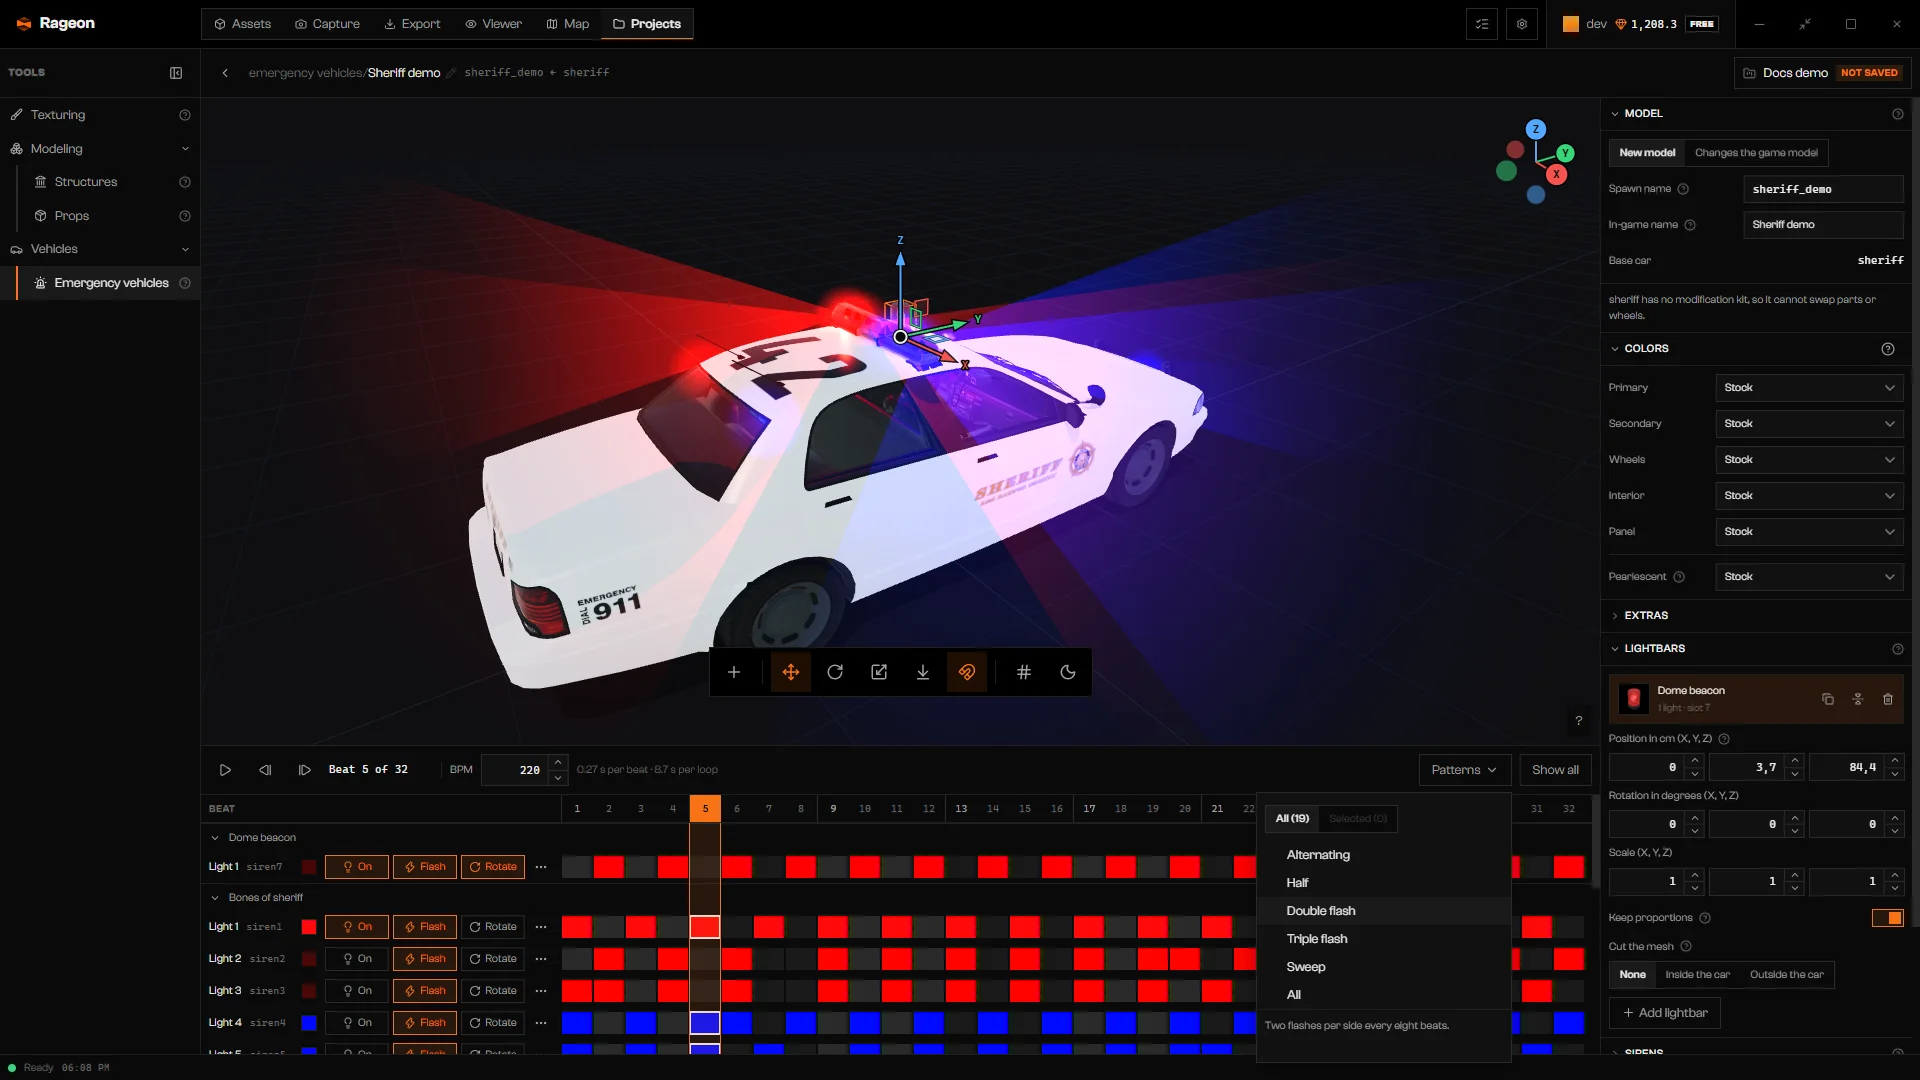Open settings gear in top bar
The image size is (1920, 1080).
1522,24
